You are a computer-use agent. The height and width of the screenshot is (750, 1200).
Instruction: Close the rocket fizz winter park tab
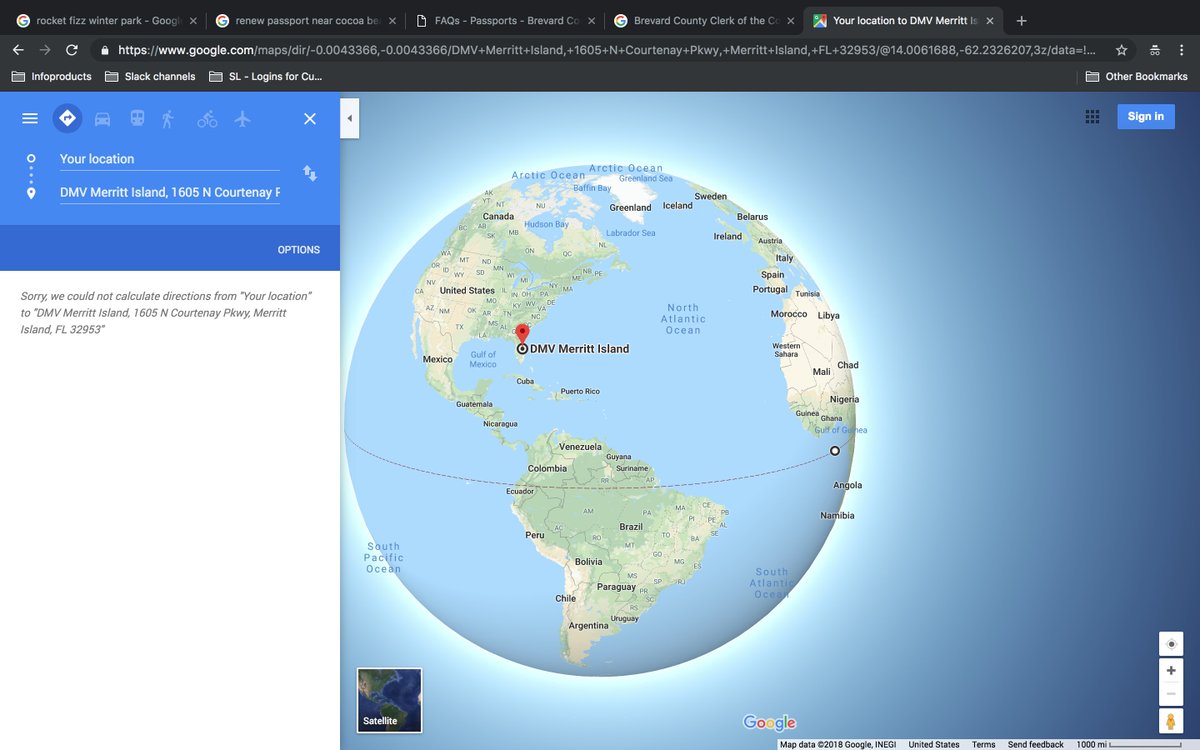pyautogui.click(x=193, y=20)
